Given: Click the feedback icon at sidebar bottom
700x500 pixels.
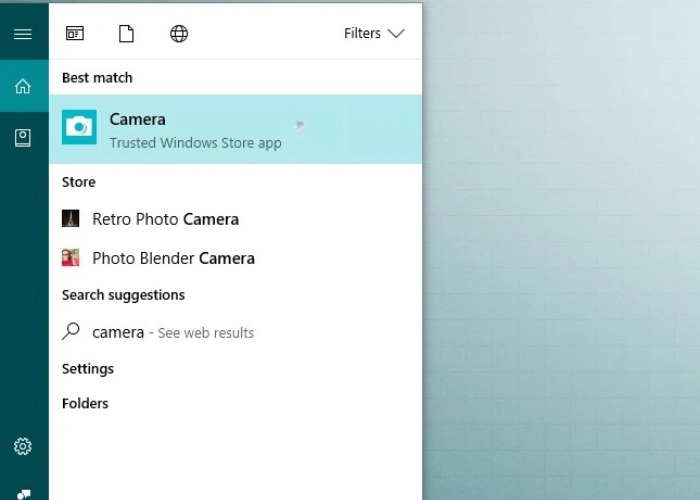Looking at the screenshot, I should click(x=22, y=493).
